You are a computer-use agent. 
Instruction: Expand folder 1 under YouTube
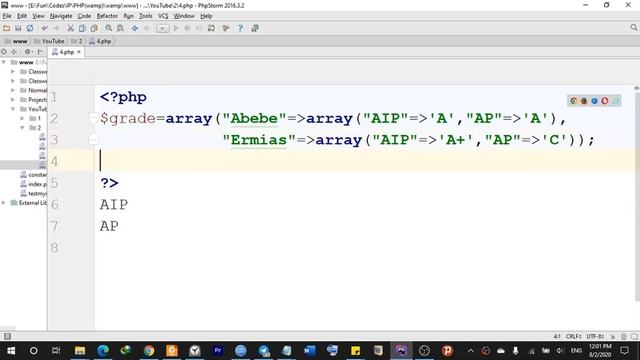pyautogui.click(x=22, y=118)
